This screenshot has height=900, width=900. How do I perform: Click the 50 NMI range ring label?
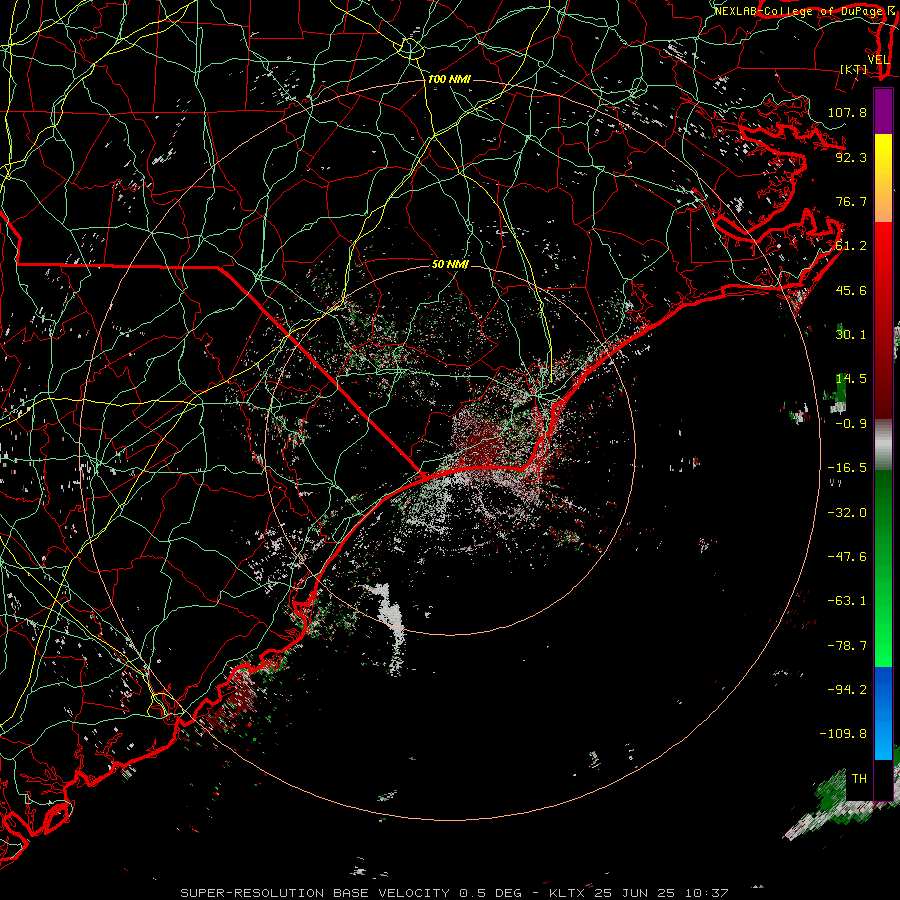pos(450,264)
